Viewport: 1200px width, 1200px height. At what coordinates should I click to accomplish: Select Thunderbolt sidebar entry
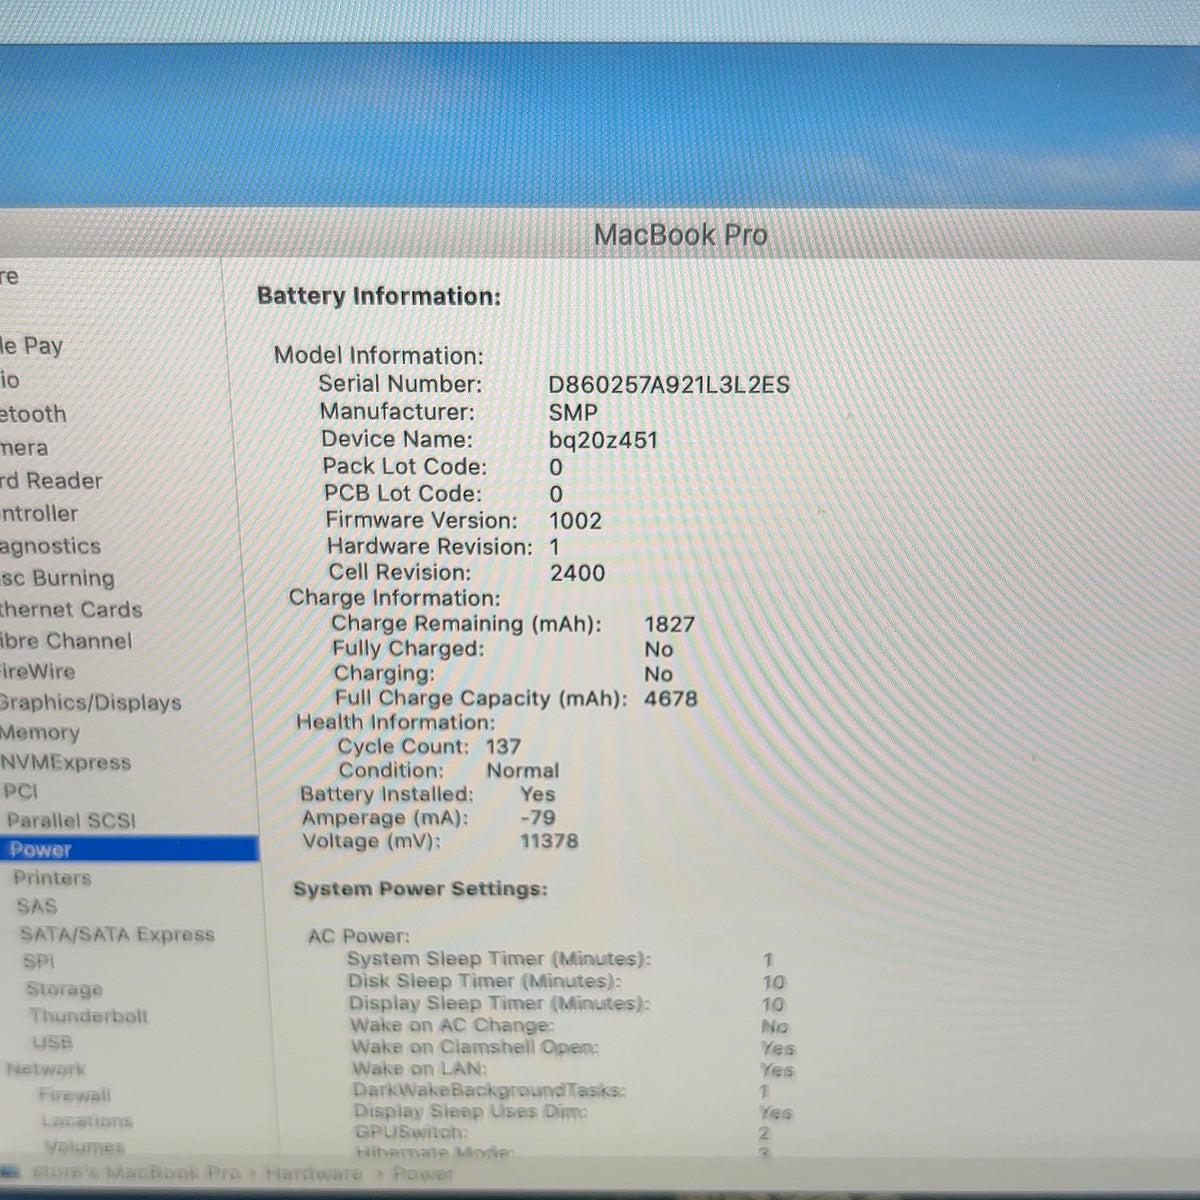tap(88, 1016)
